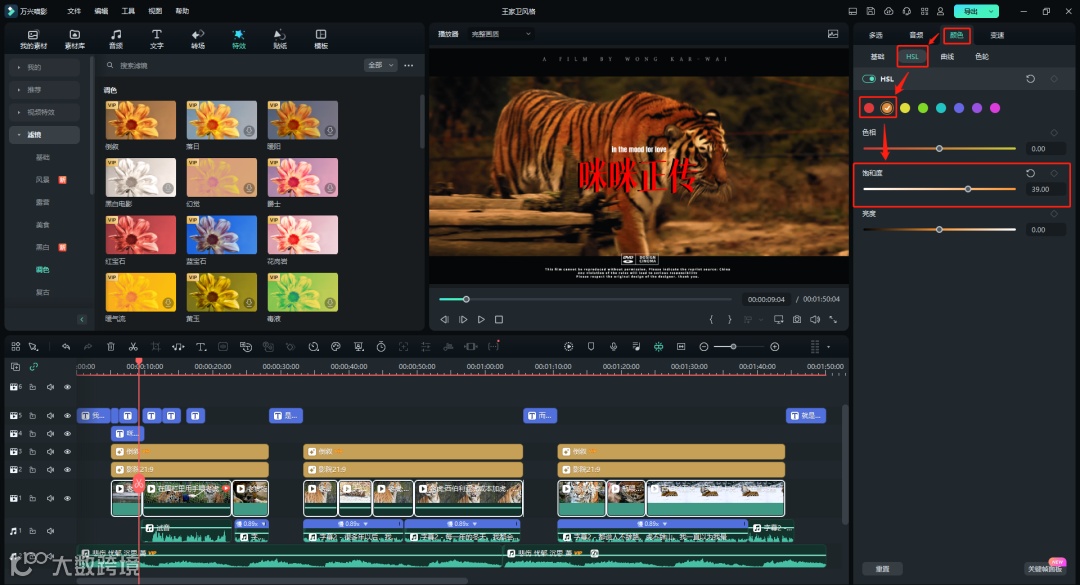Switch to the 颜色 color tab
The image size is (1080, 585).
[956, 34]
